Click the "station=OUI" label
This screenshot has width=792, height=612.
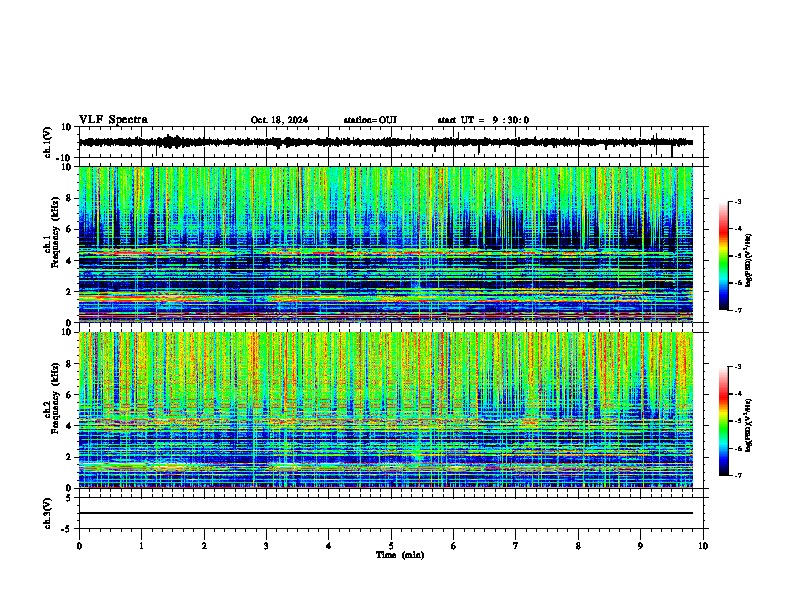370,120
